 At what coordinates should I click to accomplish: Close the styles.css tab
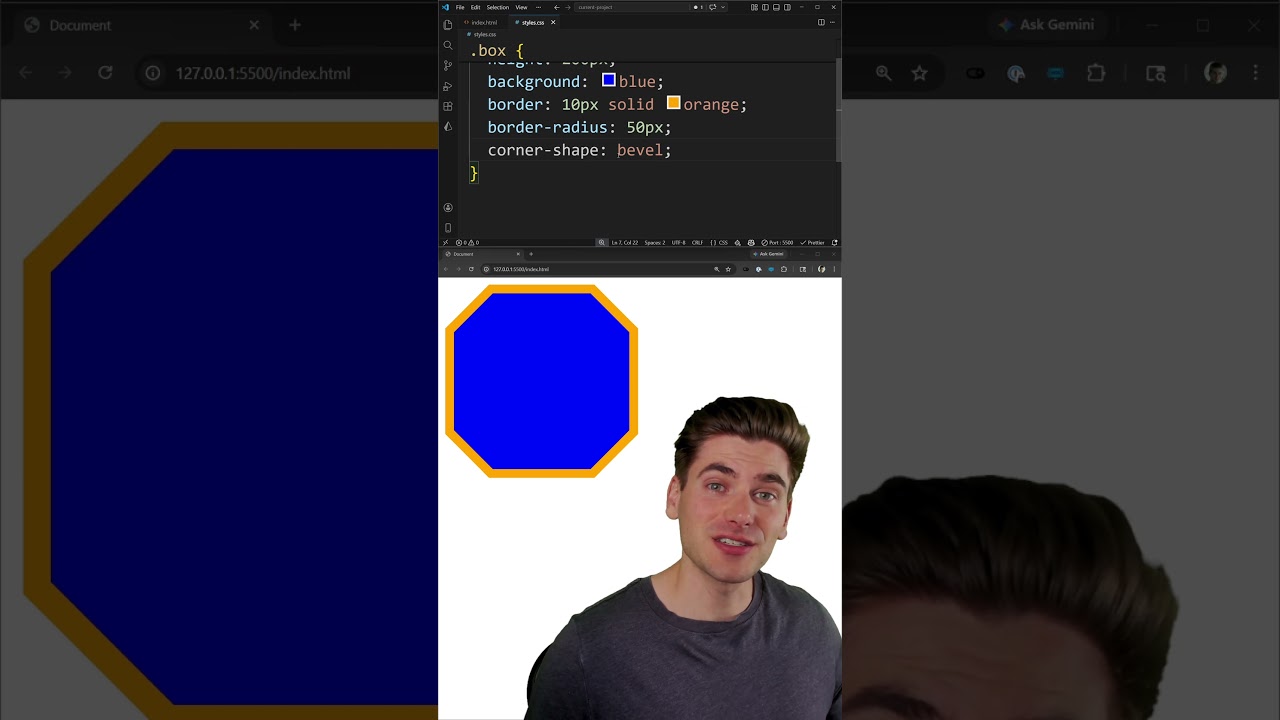pyautogui.click(x=553, y=22)
